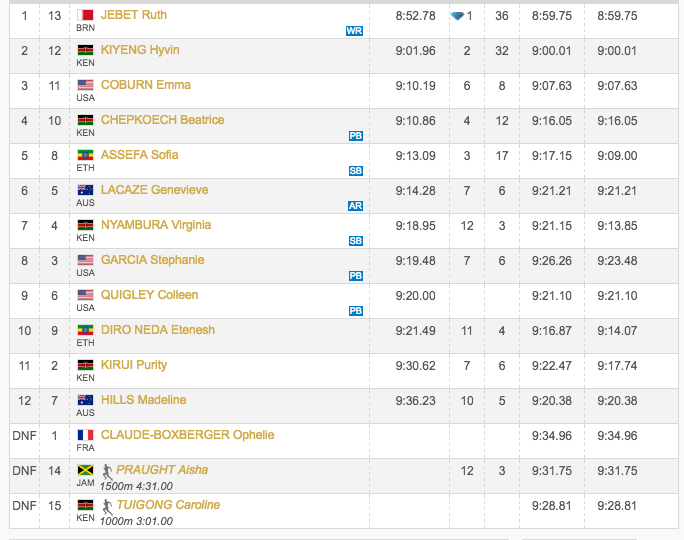Click the SB badge on Assefa's row

[355, 171]
